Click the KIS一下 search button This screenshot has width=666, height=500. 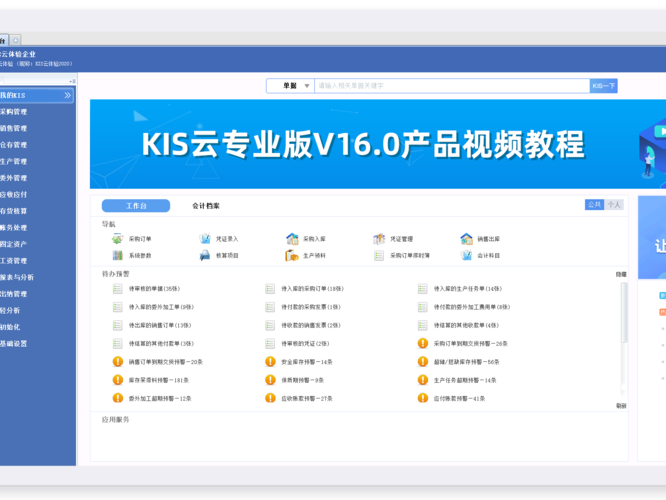pos(604,86)
